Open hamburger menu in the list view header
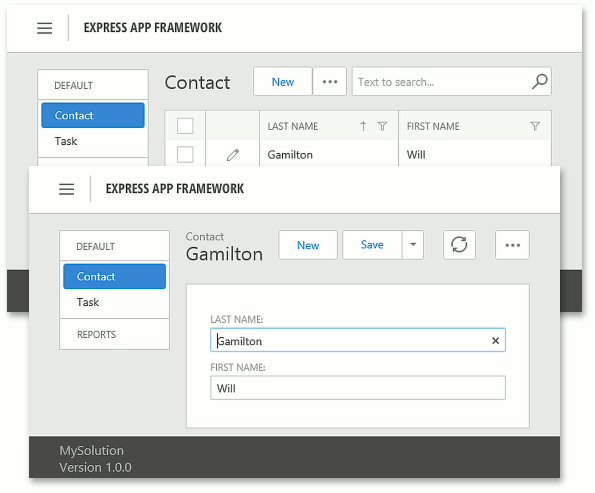 [44, 28]
